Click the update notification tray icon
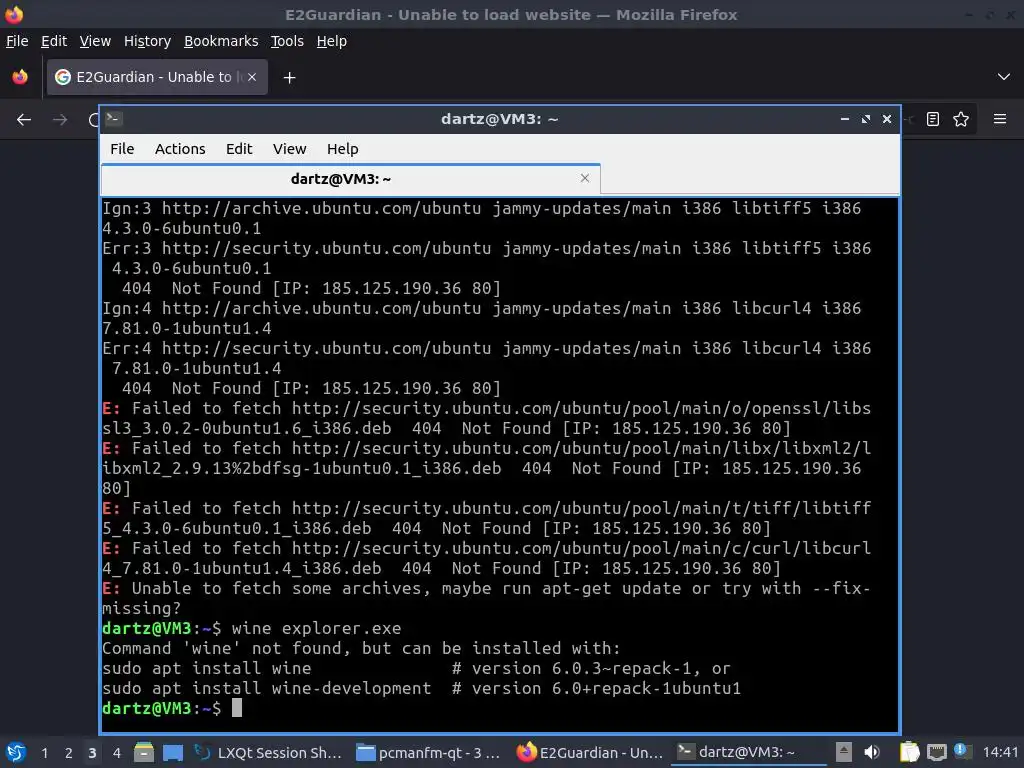 (961, 751)
